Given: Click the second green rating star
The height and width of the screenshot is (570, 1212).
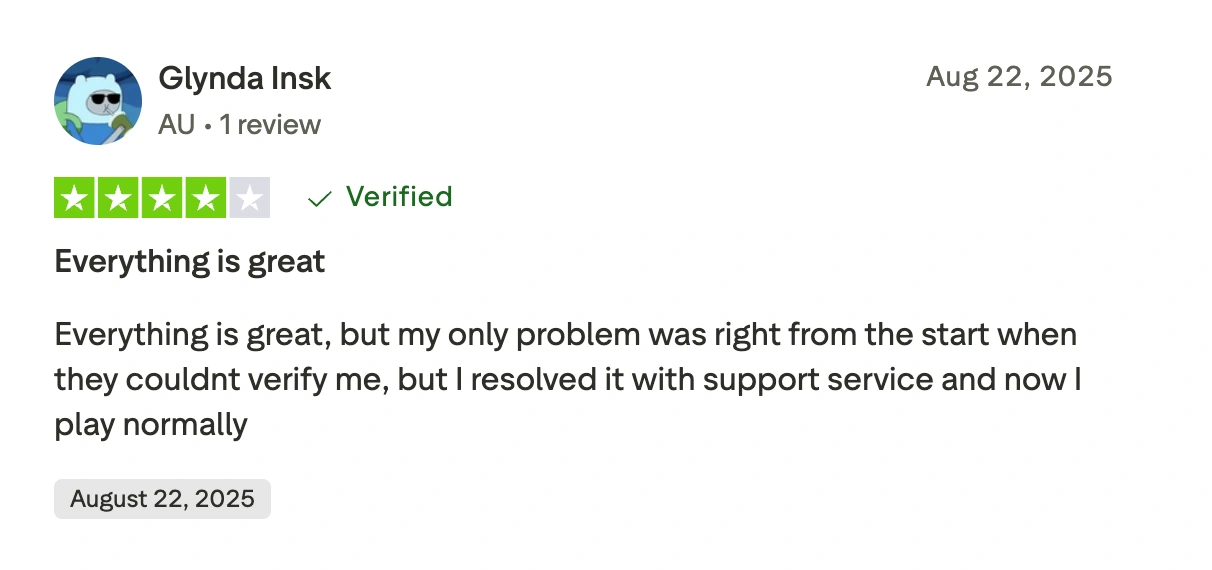Looking at the screenshot, I should point(118,198).
